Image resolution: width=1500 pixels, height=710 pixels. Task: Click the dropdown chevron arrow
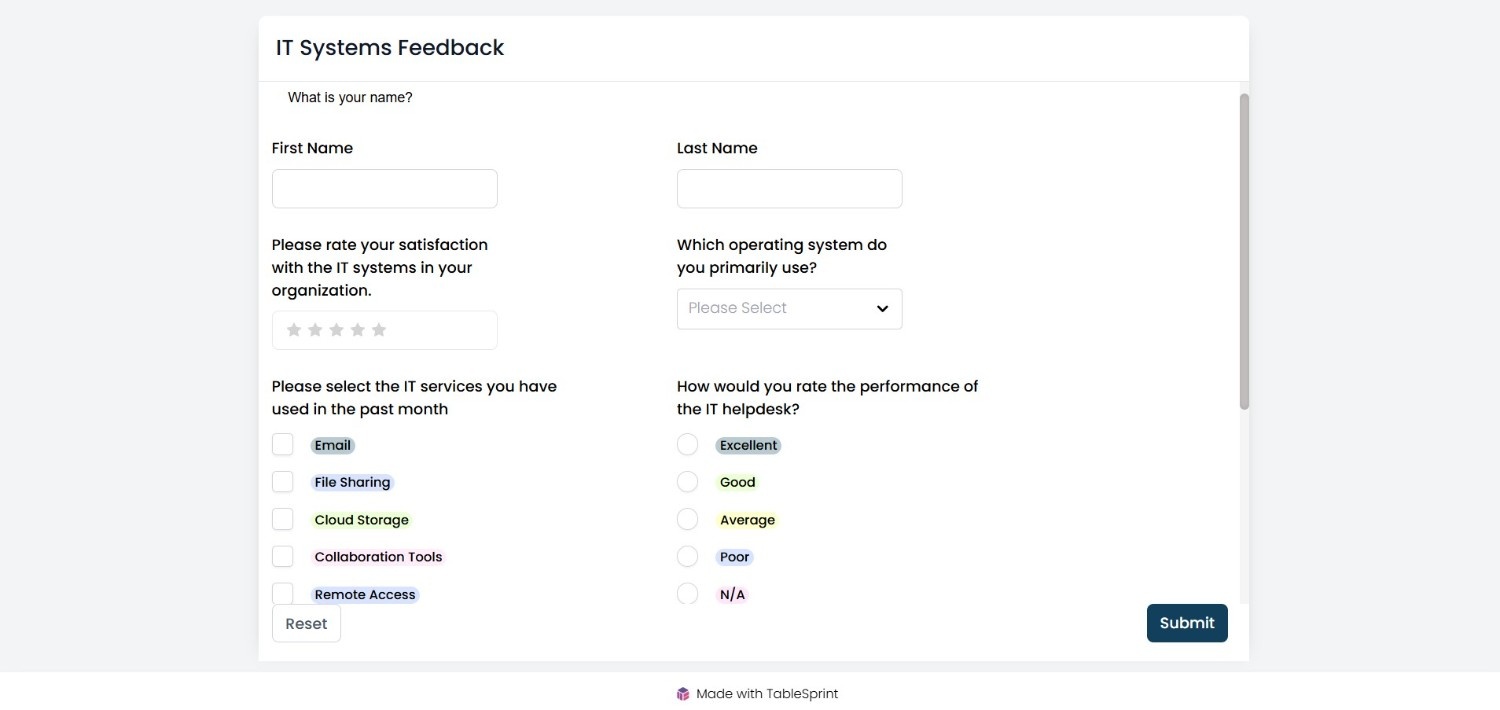(882, 309)
